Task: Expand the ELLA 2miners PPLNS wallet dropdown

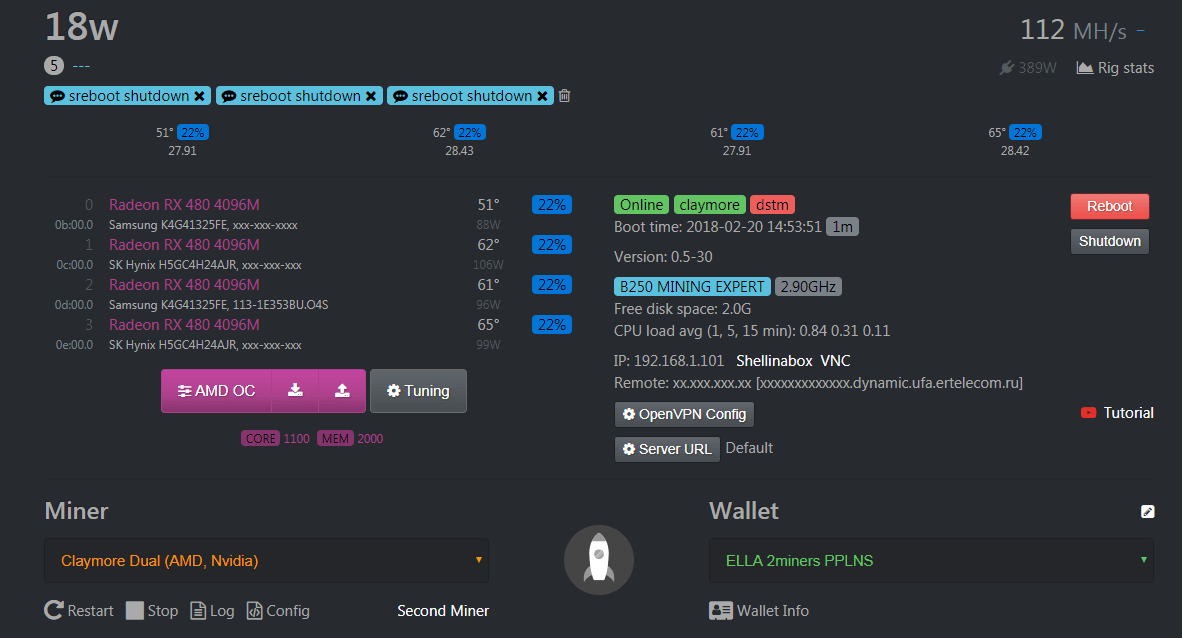Action: tap(931, 561)
